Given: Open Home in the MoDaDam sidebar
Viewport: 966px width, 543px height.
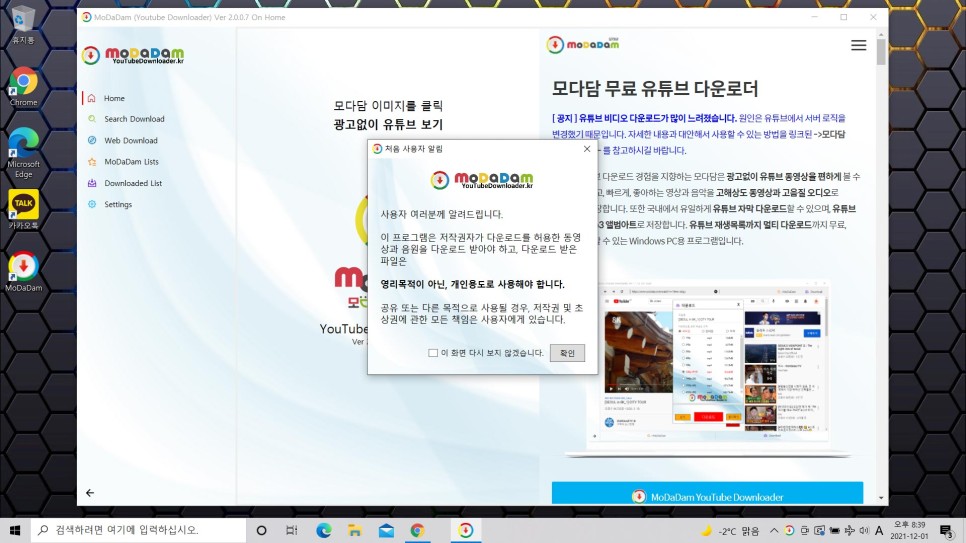Looking at the screenshot, I should pyautogui.click(x=114, y=98).
